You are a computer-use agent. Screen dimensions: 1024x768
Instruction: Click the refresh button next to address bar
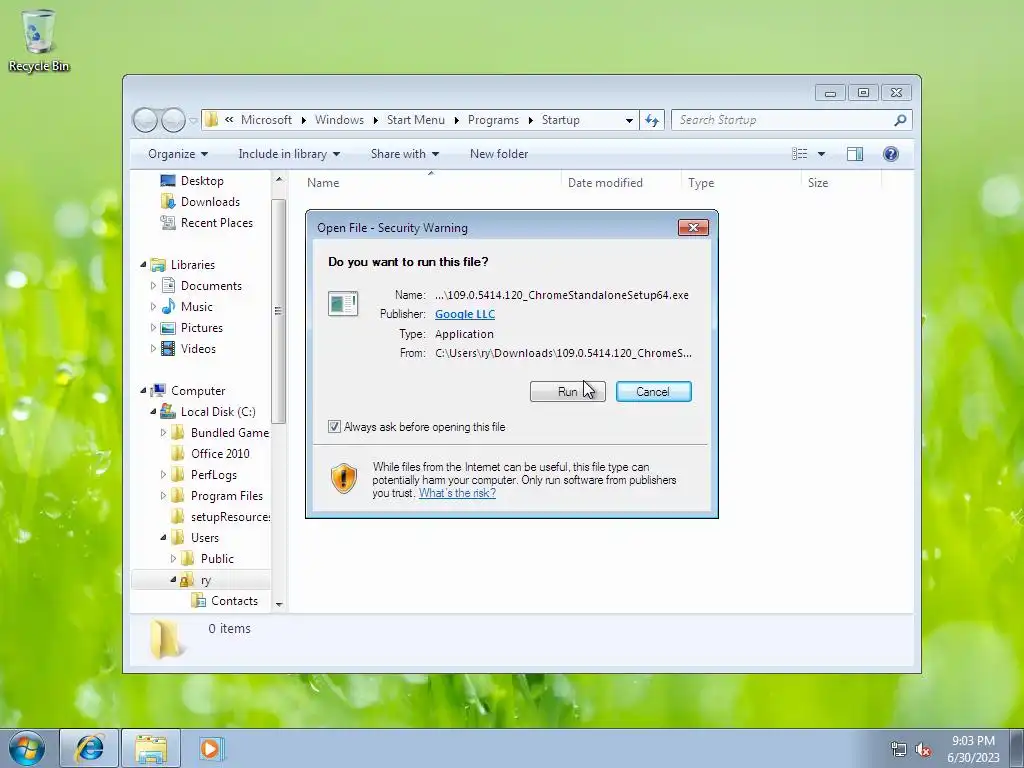(x=652, y=120)
